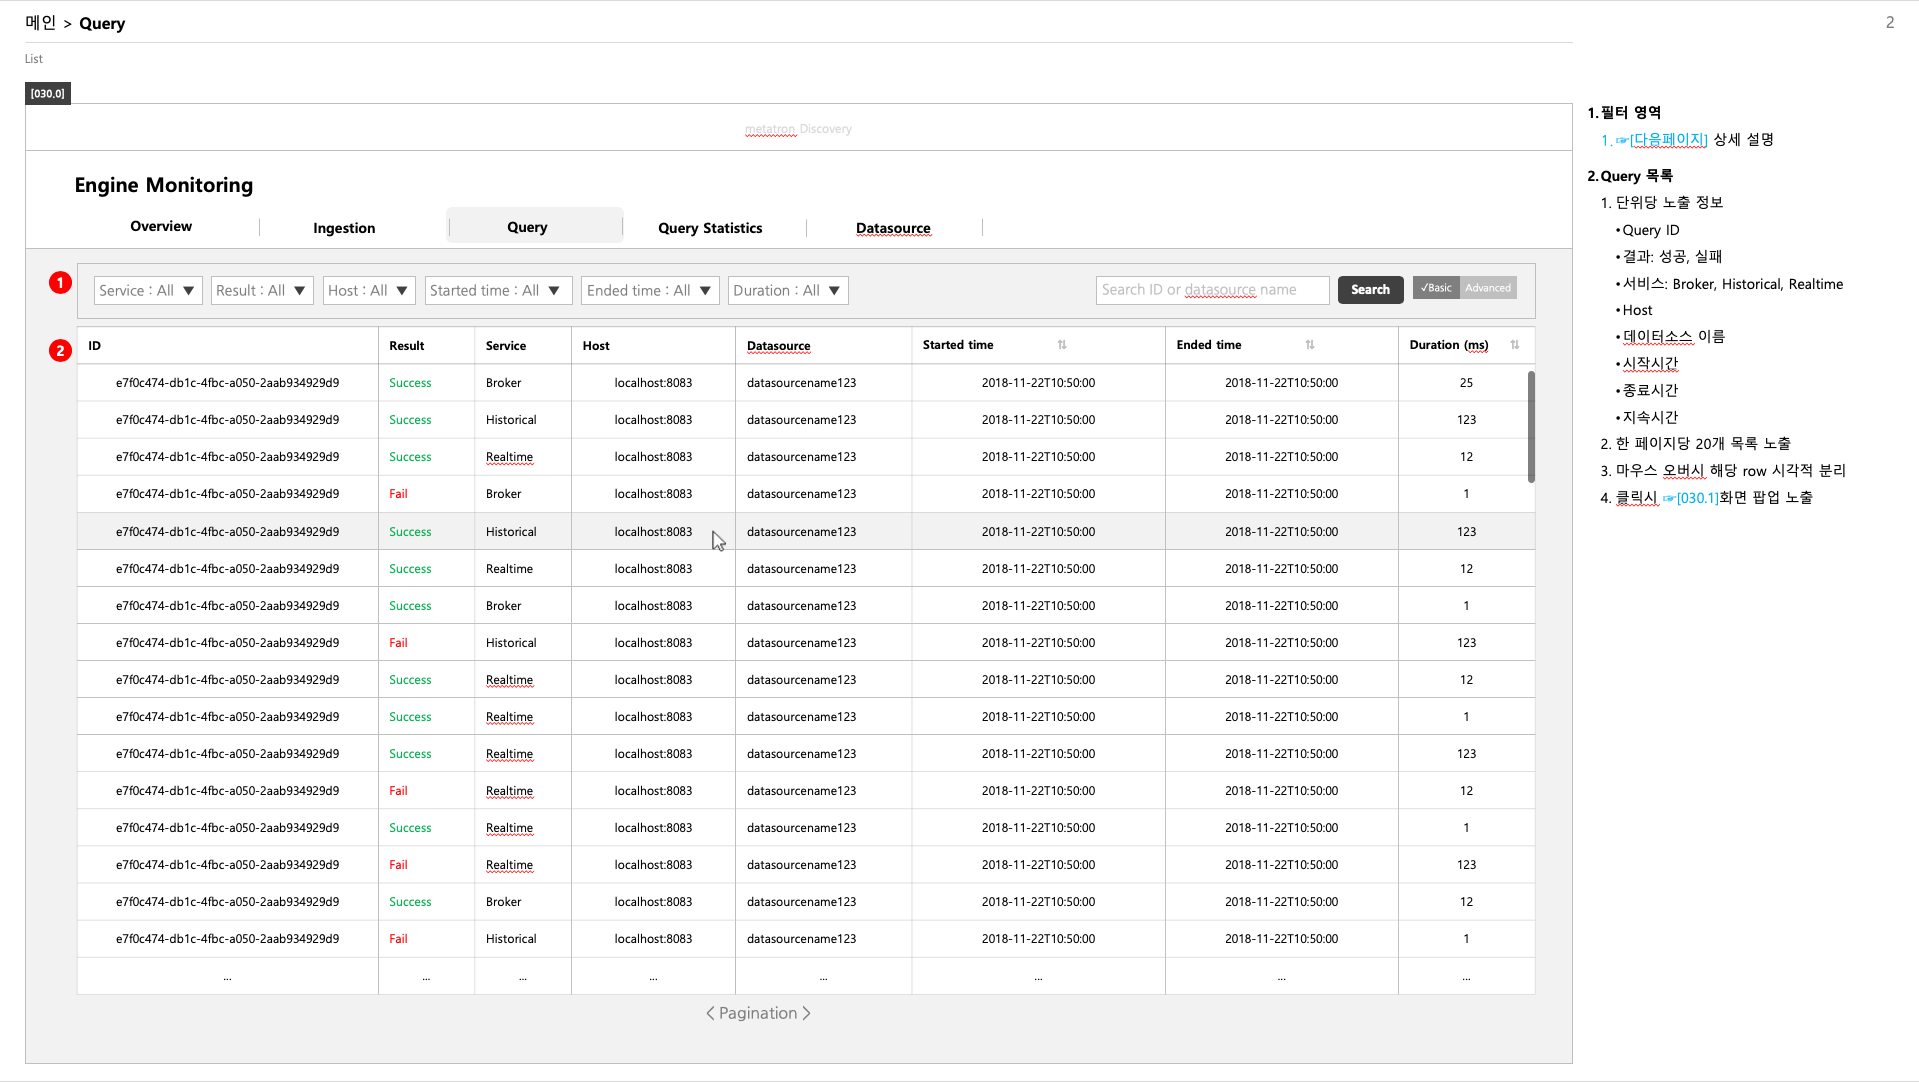This screenshot has width=1919, height=1082.
Task: Switch to Basic search mode
Action: [x=1436, y=288]
